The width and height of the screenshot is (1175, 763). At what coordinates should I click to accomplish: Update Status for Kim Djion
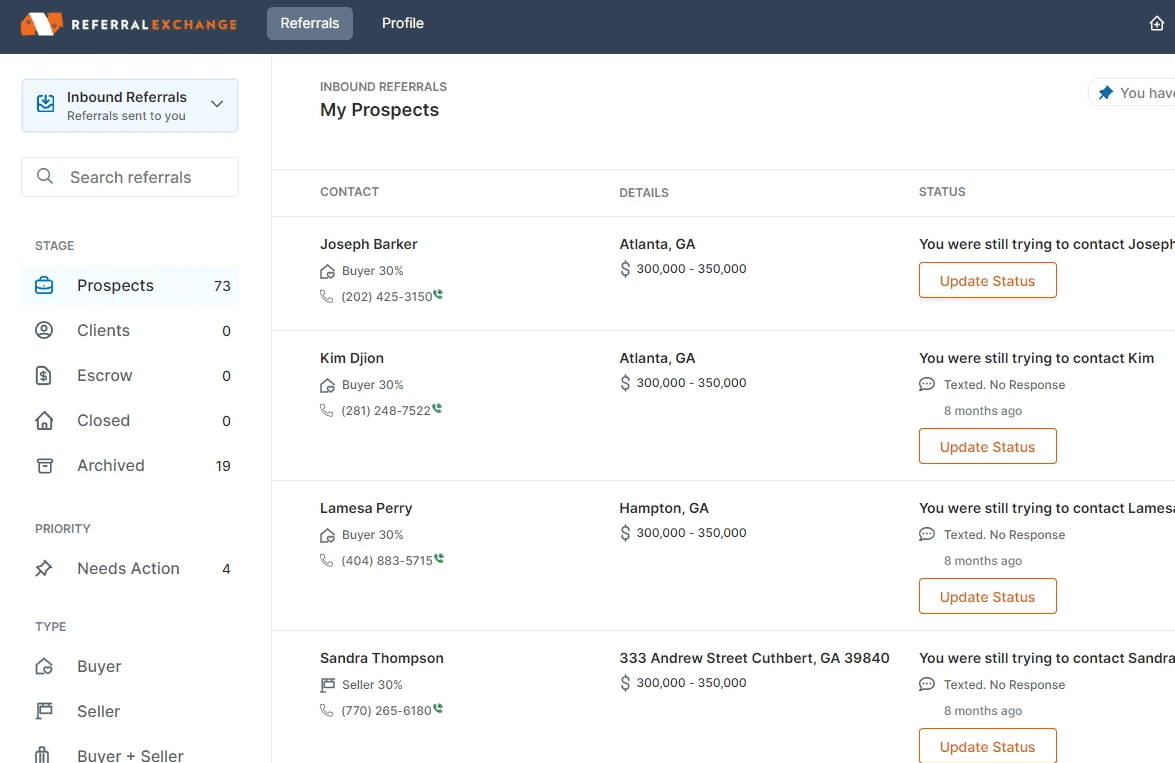988,447
